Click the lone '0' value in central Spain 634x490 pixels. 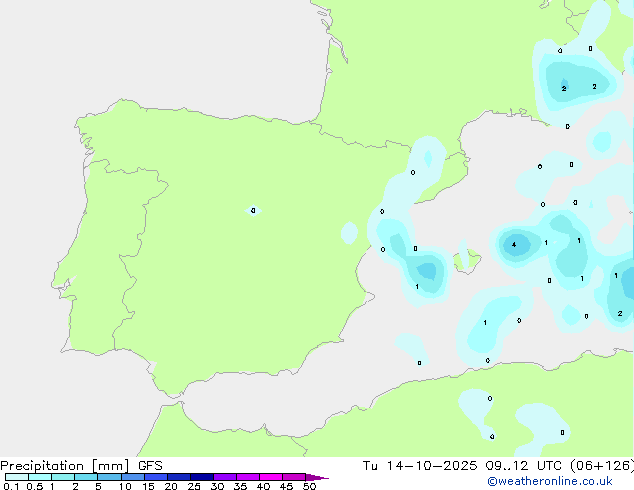pyautogui.click(x=253, y=211)
